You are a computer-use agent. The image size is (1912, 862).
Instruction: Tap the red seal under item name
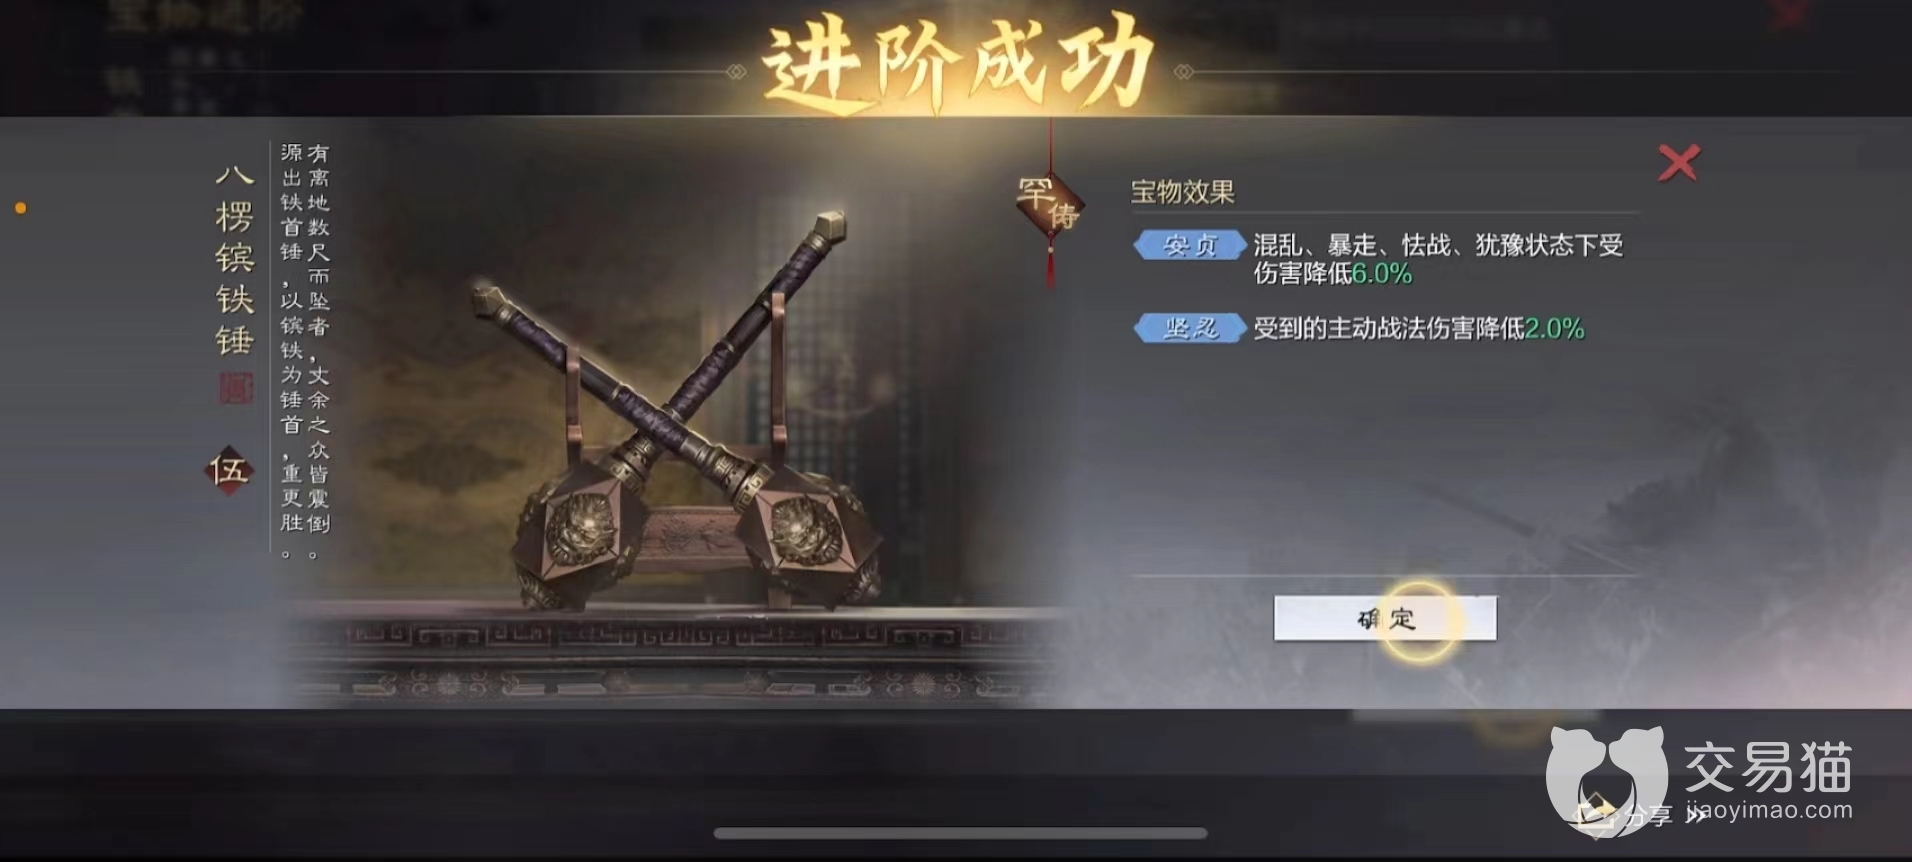pyautogui.click(x=236, y=388)
